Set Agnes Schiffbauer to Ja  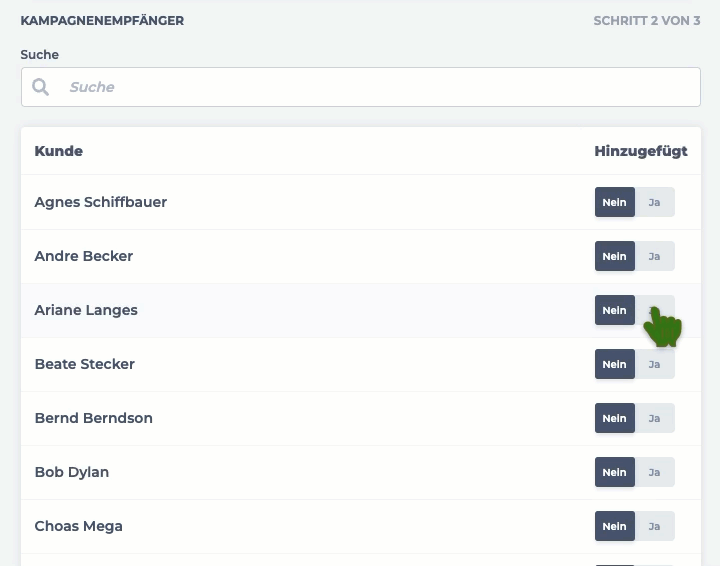click(655, 202)
